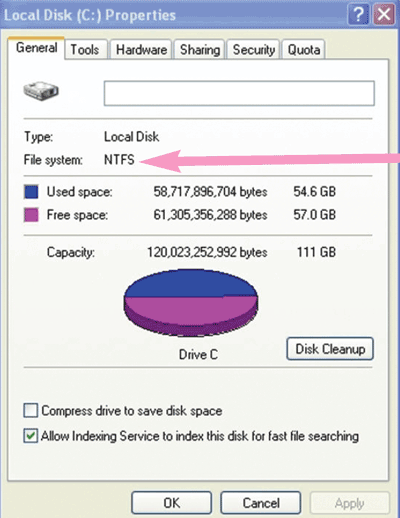Close the Properties dialog with X
The image size is (400, 518).
[384, 15]
